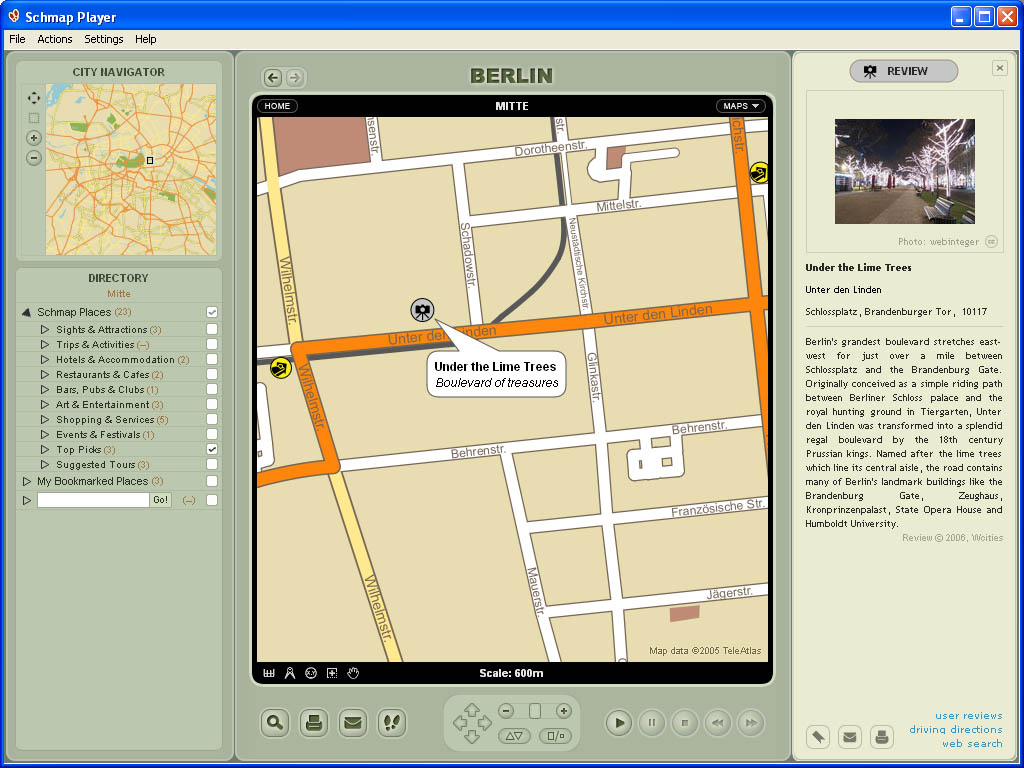
Task: Pan the map right with the right arrow
Action: (485, 723)
